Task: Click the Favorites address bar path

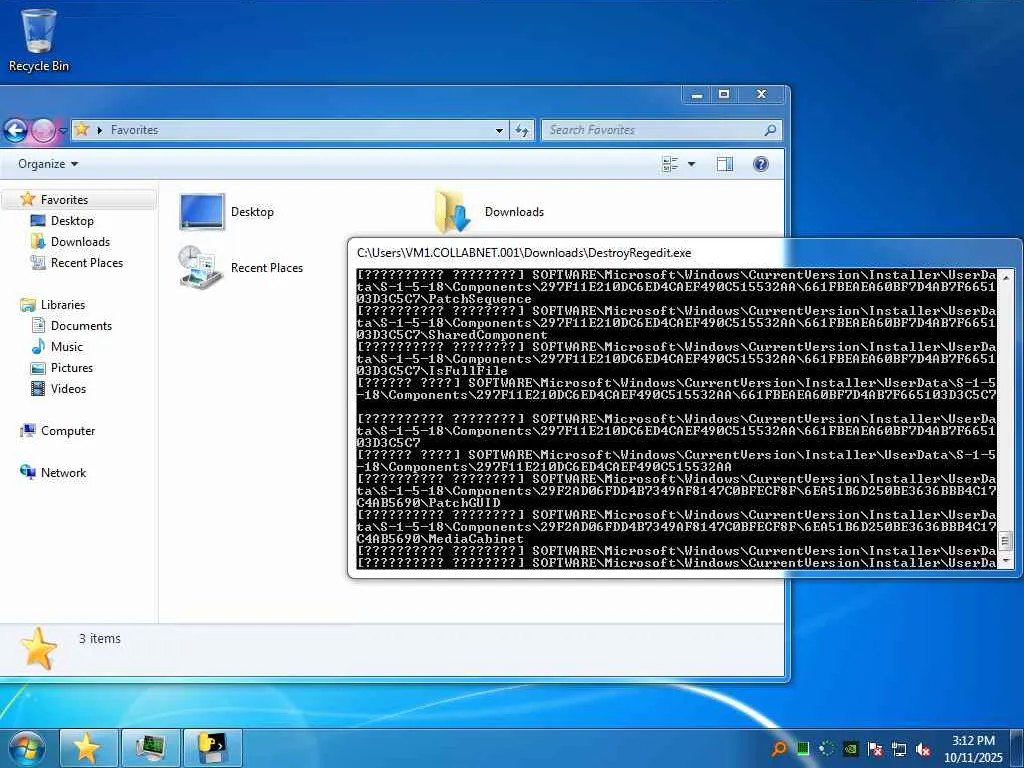Action: (135, 130)
